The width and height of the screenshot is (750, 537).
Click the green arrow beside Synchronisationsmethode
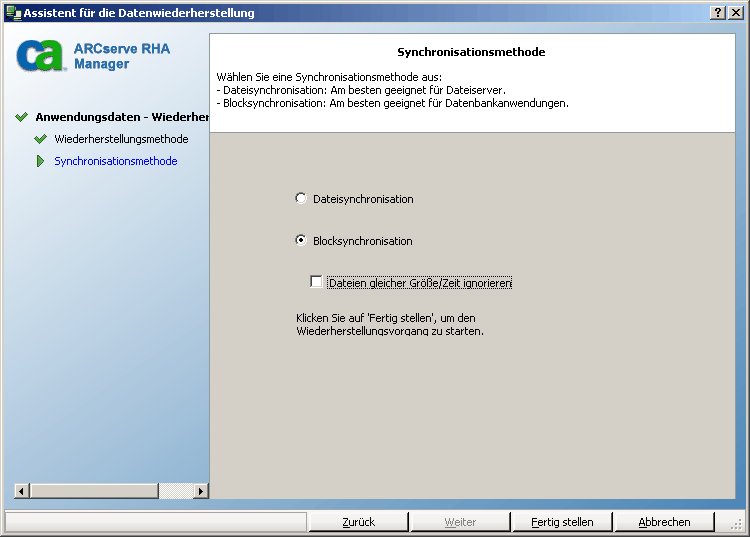pos(40,161)
